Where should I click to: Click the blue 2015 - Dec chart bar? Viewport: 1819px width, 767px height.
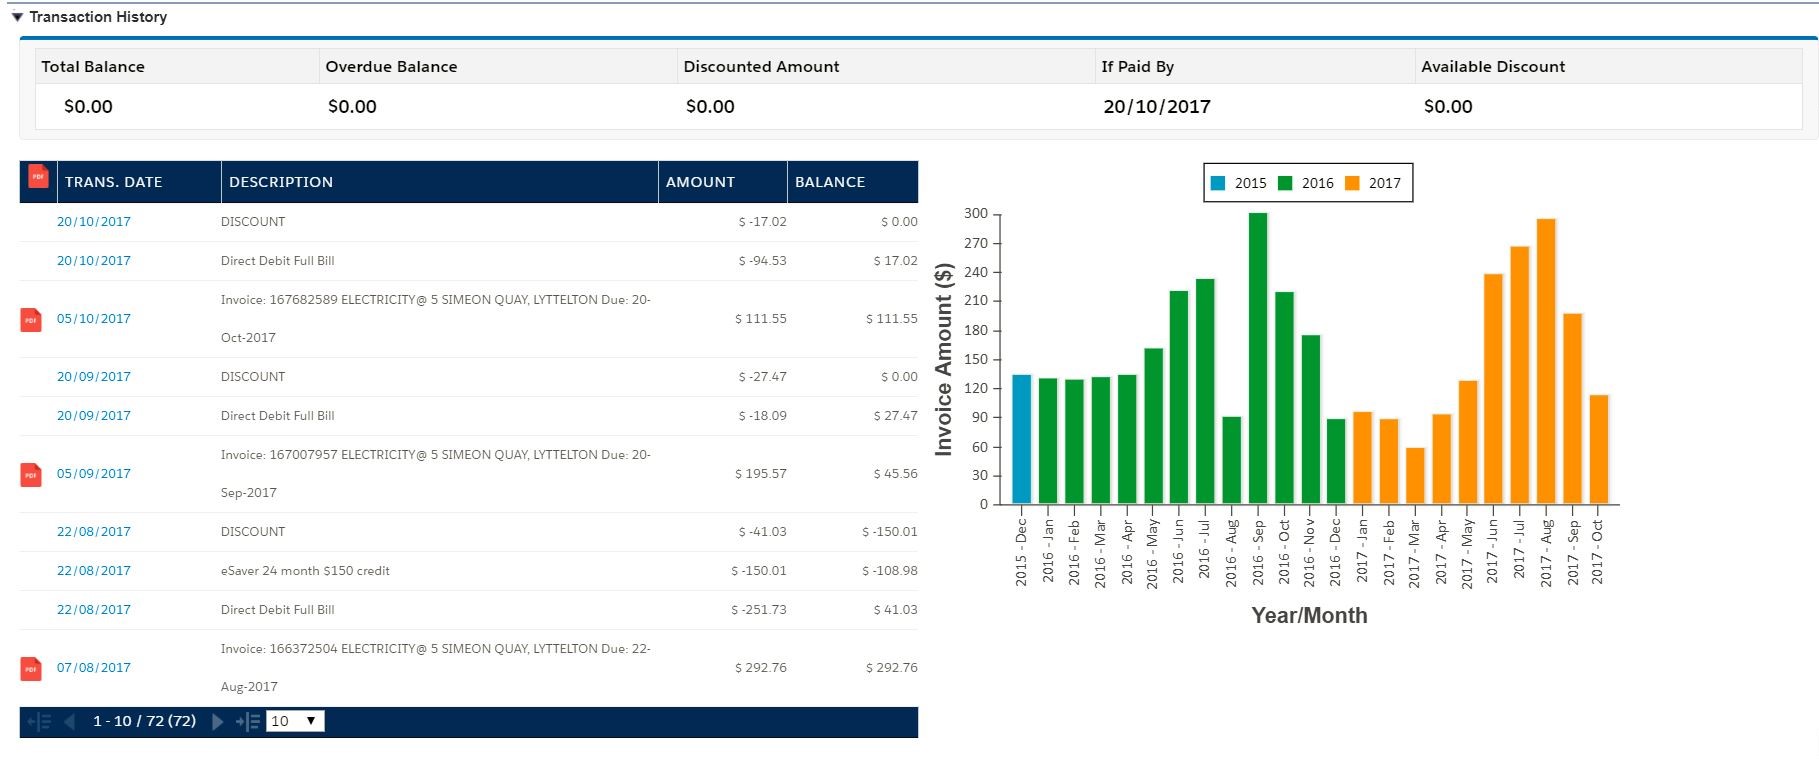(1021, 439)
